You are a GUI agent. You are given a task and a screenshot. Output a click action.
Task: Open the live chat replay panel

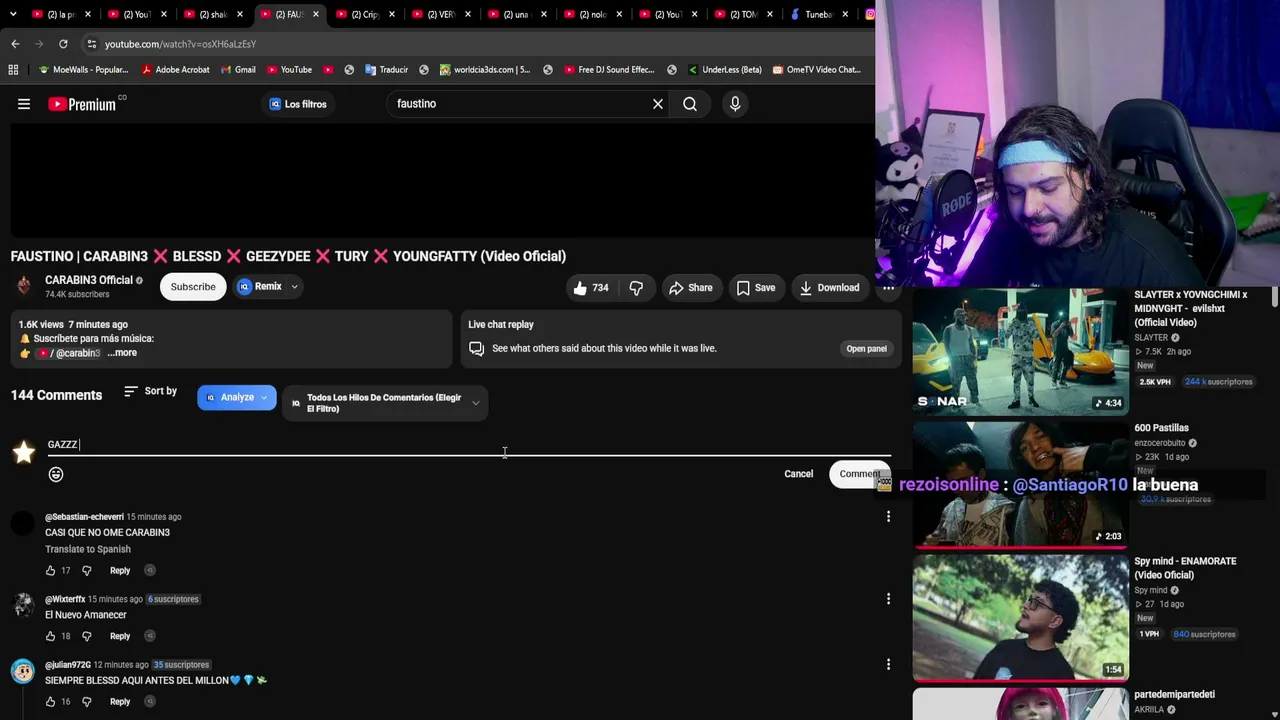866,349
